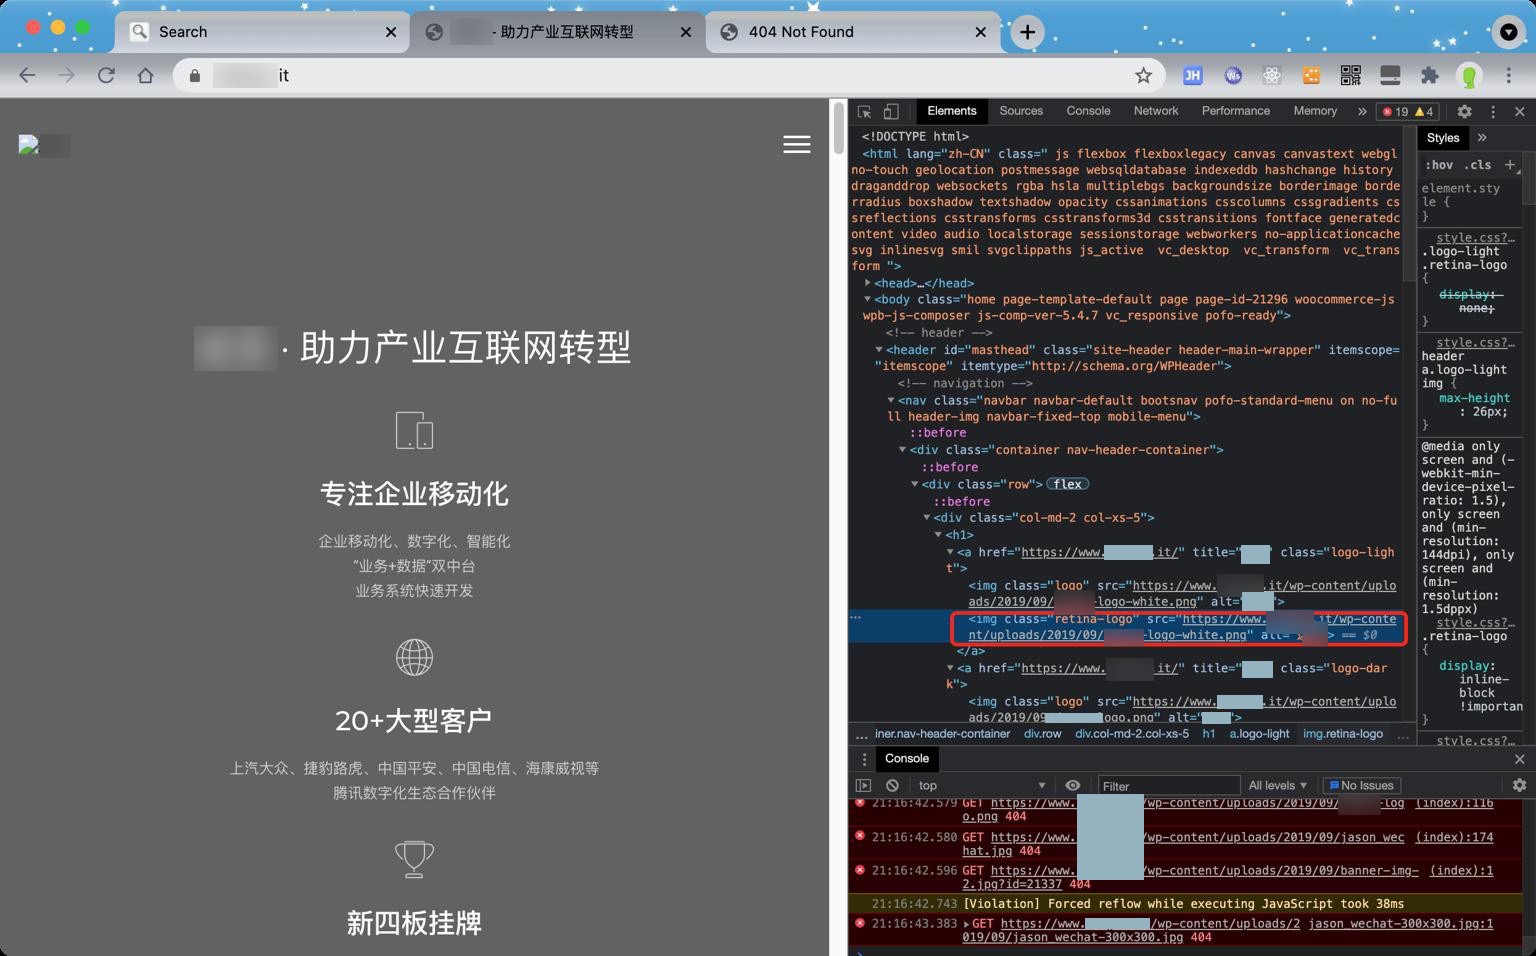Click the flex badge next to div.row
The height and width of the screenshot is (956, 1536).
tap(1067, 484)
